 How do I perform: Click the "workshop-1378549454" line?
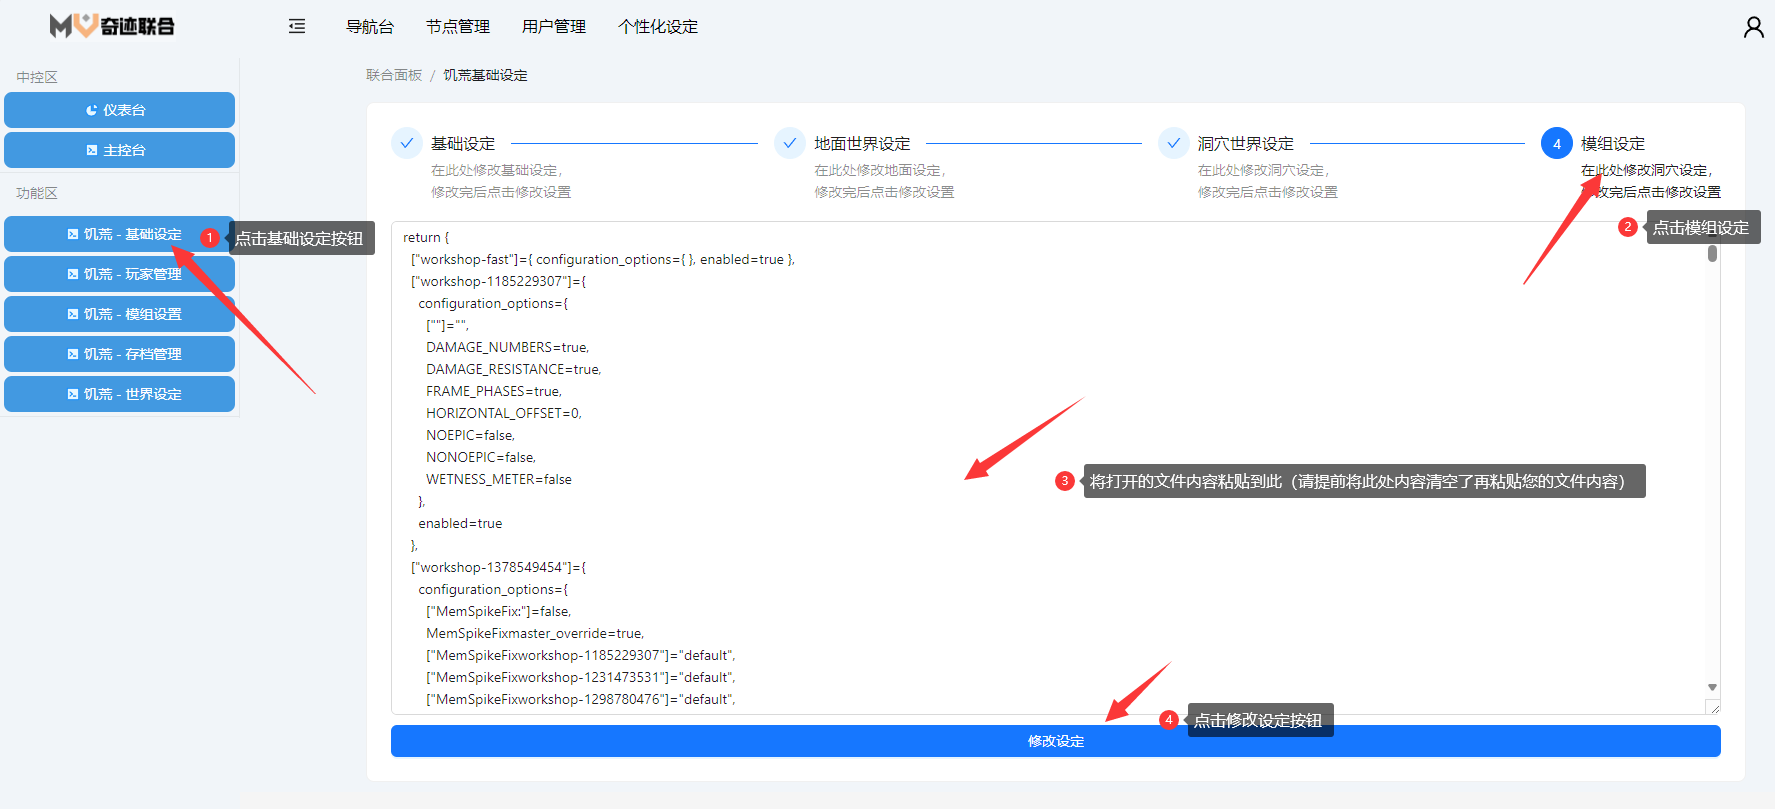click(498, 567)
